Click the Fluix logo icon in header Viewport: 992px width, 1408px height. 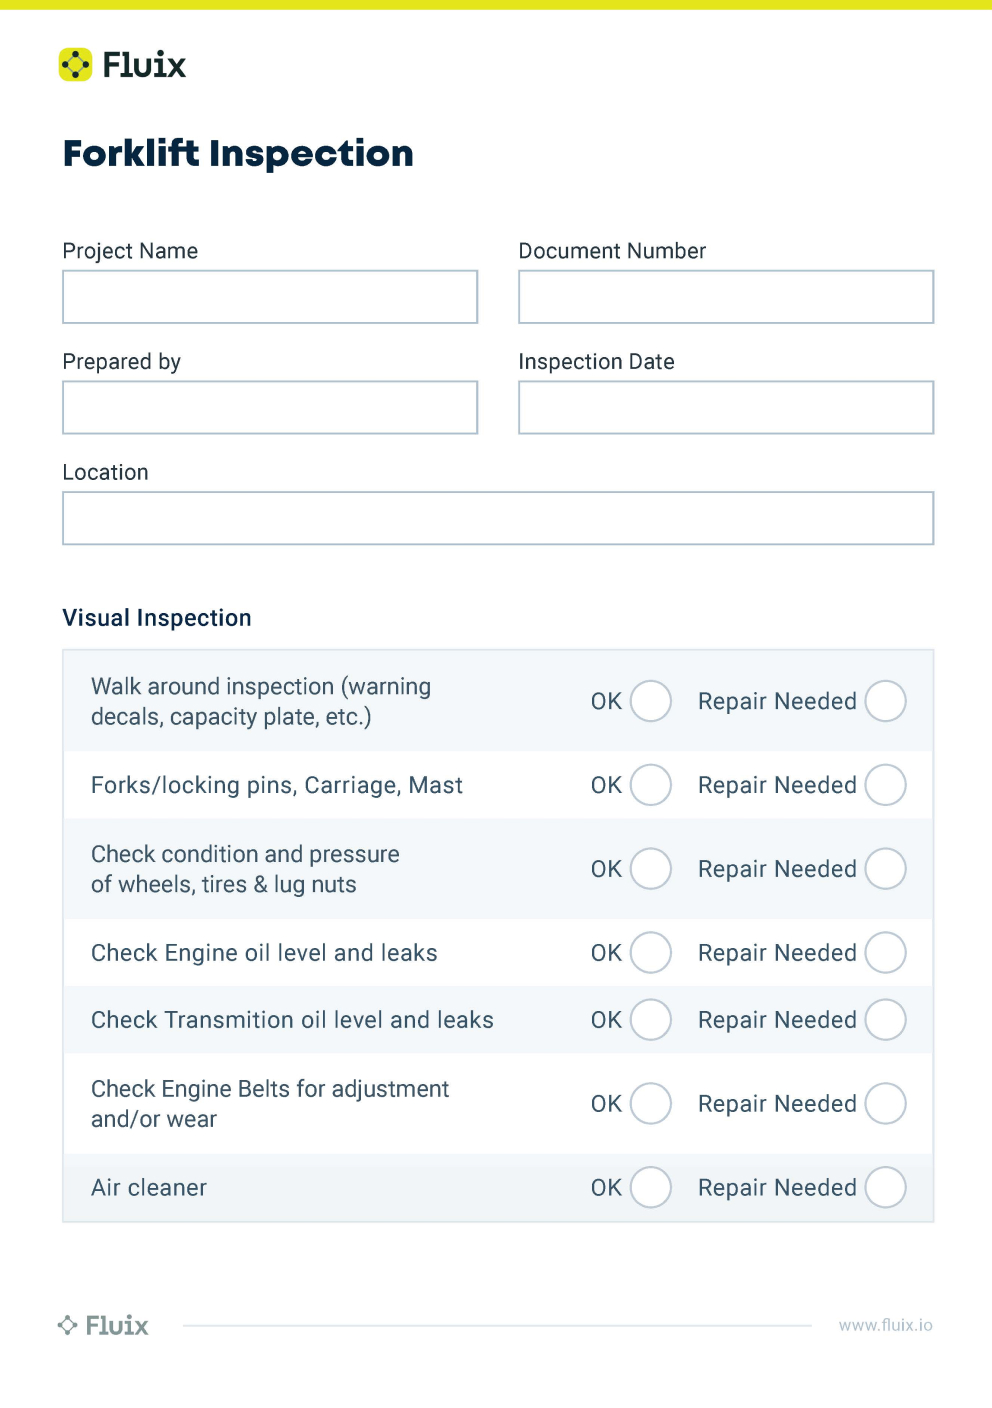click(75, 65)
